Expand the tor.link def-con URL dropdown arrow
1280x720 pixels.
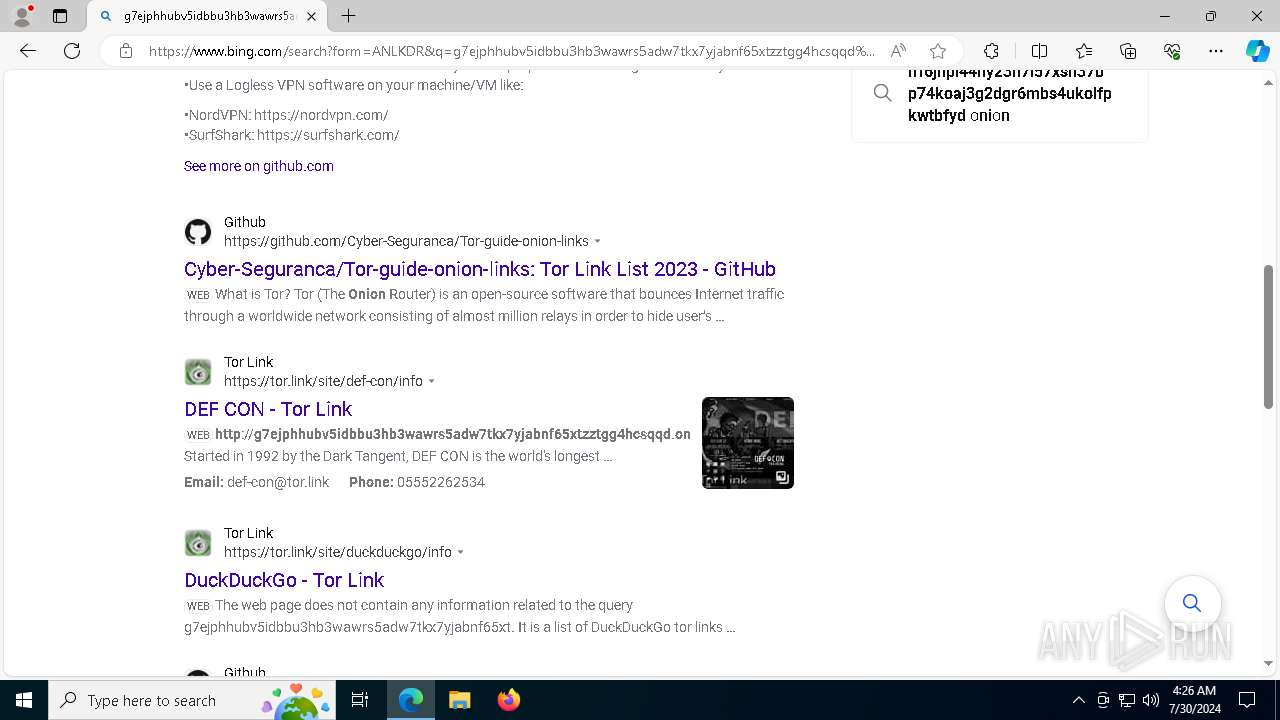pos(432,381)
